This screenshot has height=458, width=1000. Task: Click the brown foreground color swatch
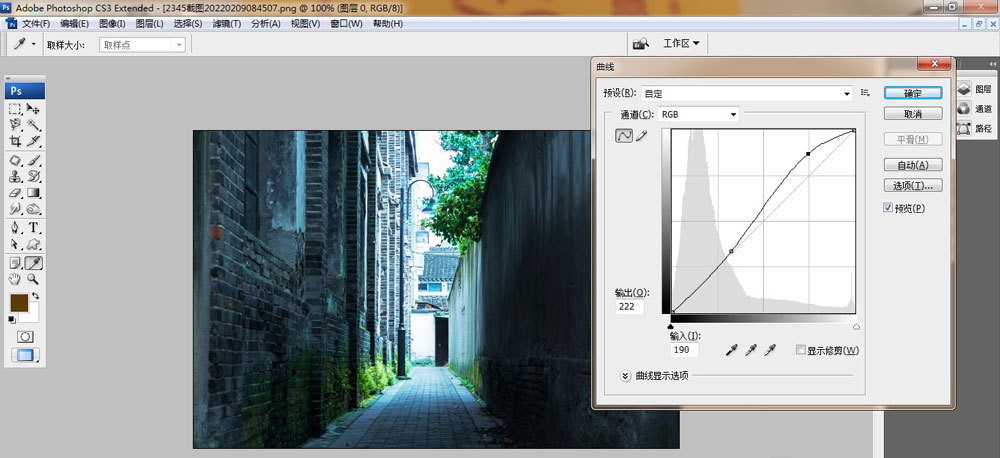click(x=19, y=302)
